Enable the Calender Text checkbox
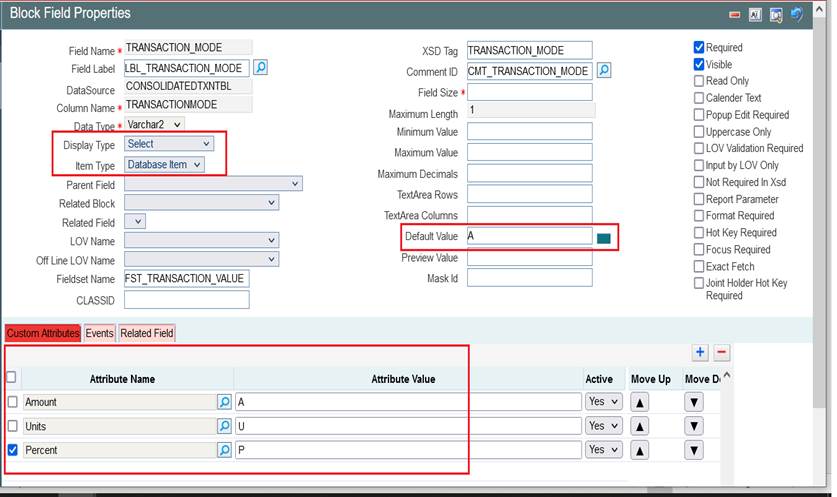 tap(699, 98)
